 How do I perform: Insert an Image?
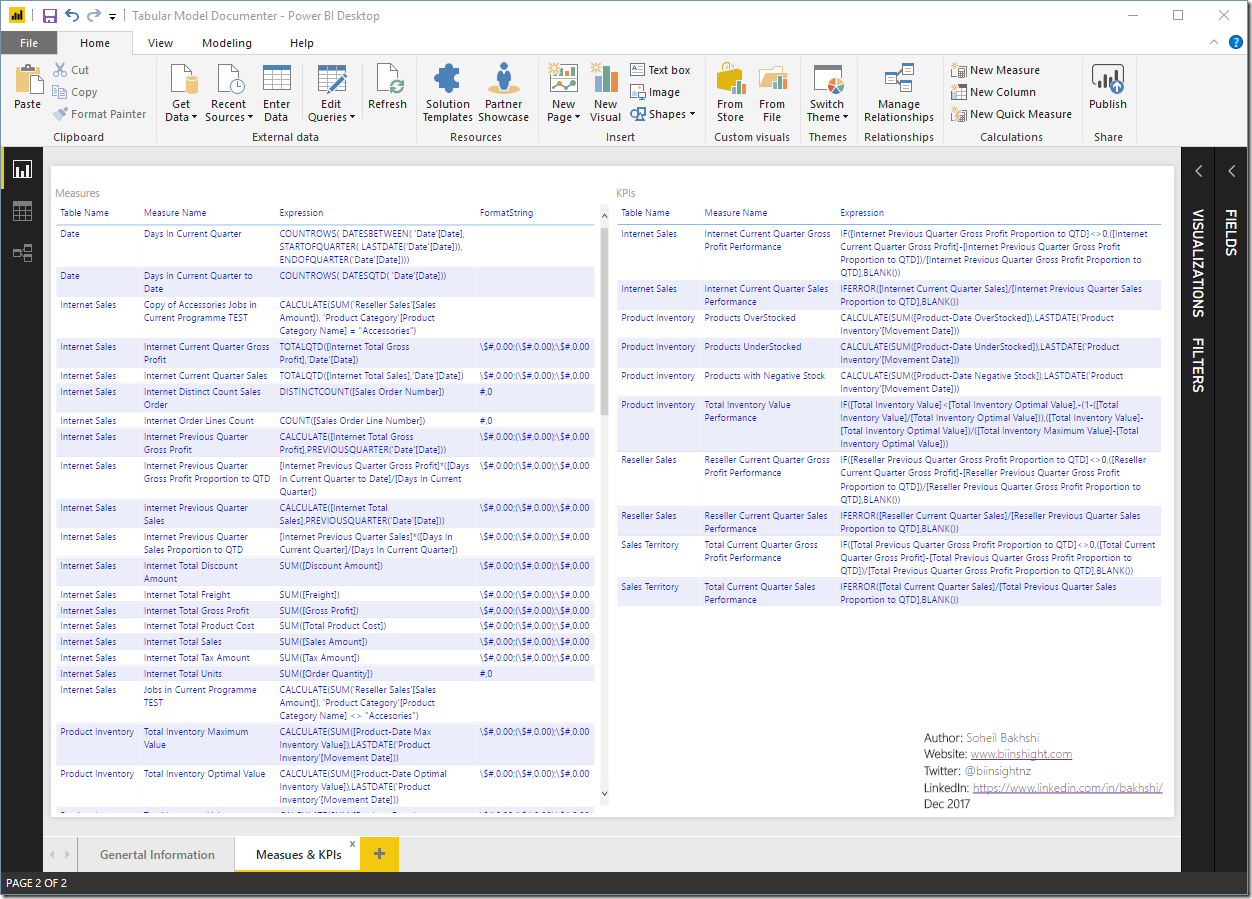click(x=655, y=92)
